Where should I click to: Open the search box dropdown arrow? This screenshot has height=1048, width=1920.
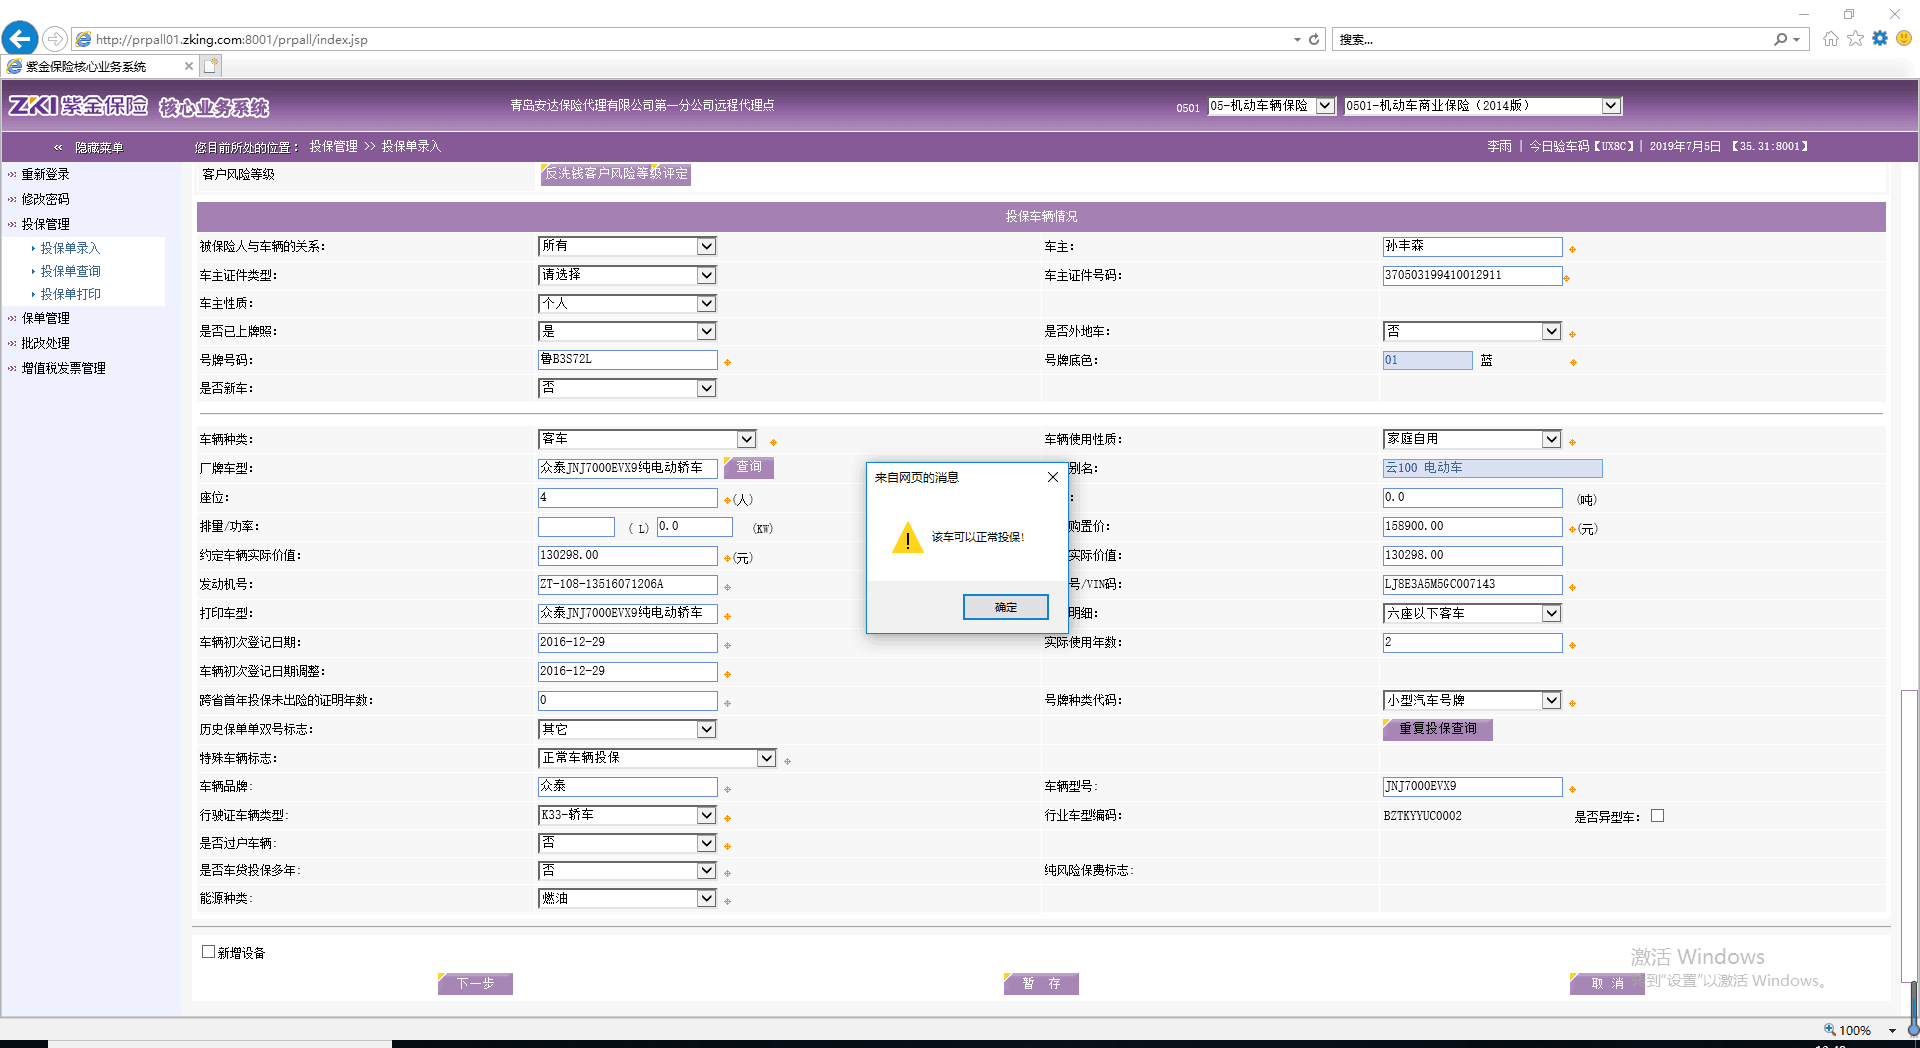point(1797,40)
